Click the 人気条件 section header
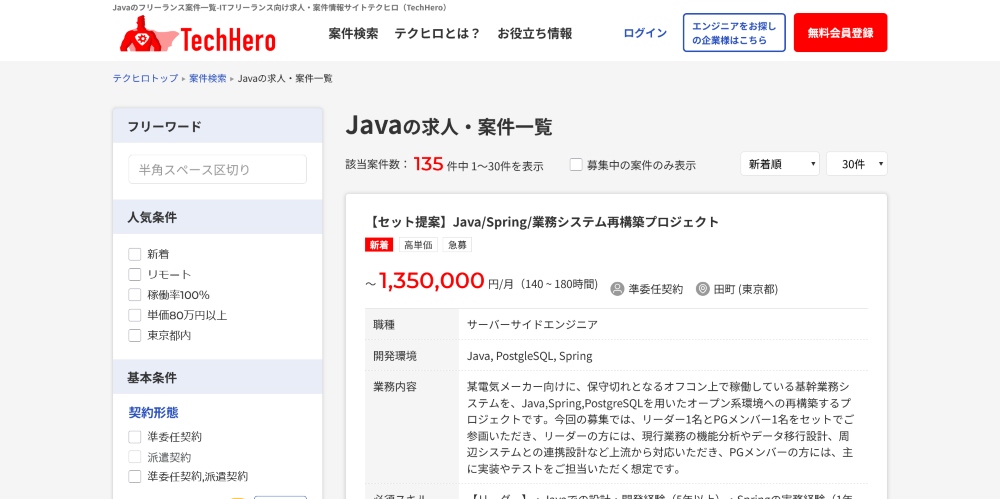 pos(217,217)
